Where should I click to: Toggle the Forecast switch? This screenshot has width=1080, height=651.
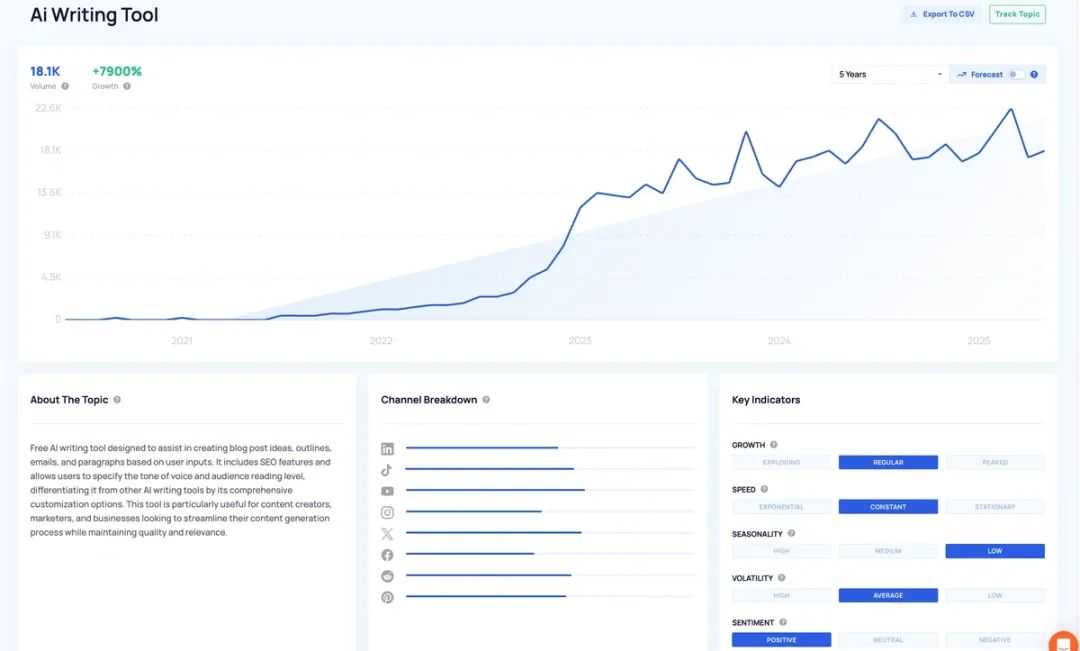[1016, 74]
